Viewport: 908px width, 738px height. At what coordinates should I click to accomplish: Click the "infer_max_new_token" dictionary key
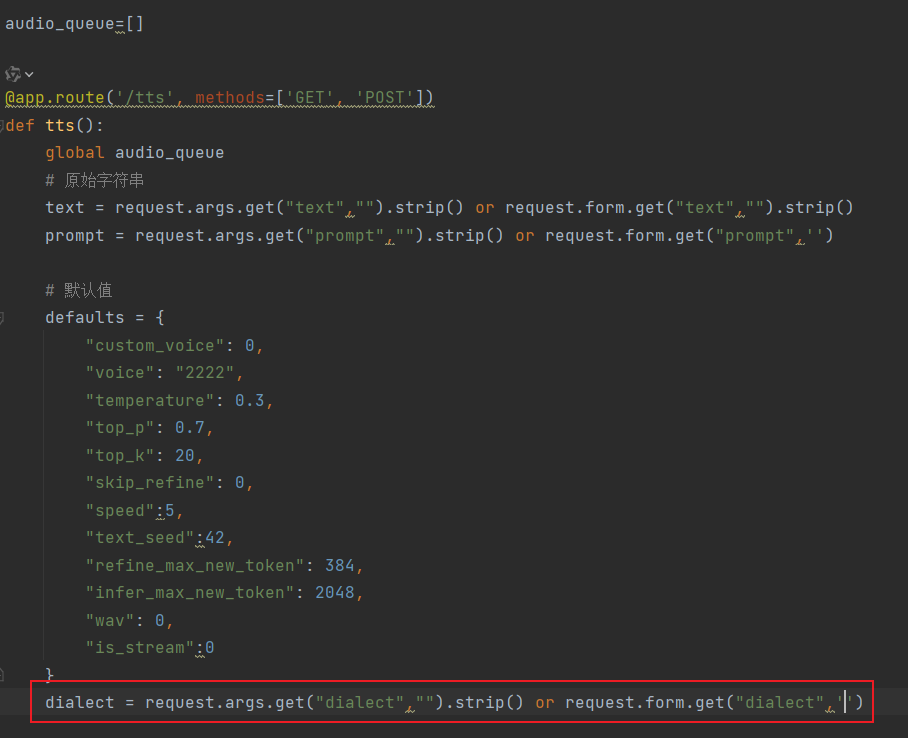[x=189, y=593]
